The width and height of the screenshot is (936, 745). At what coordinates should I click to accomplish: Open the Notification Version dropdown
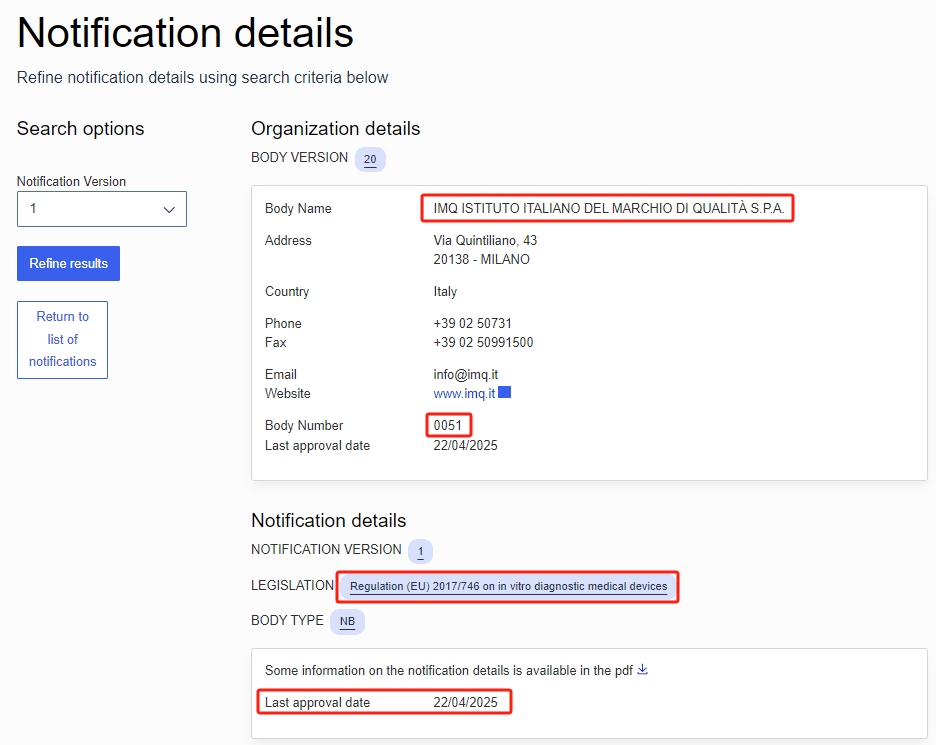[x=102, y=209]
